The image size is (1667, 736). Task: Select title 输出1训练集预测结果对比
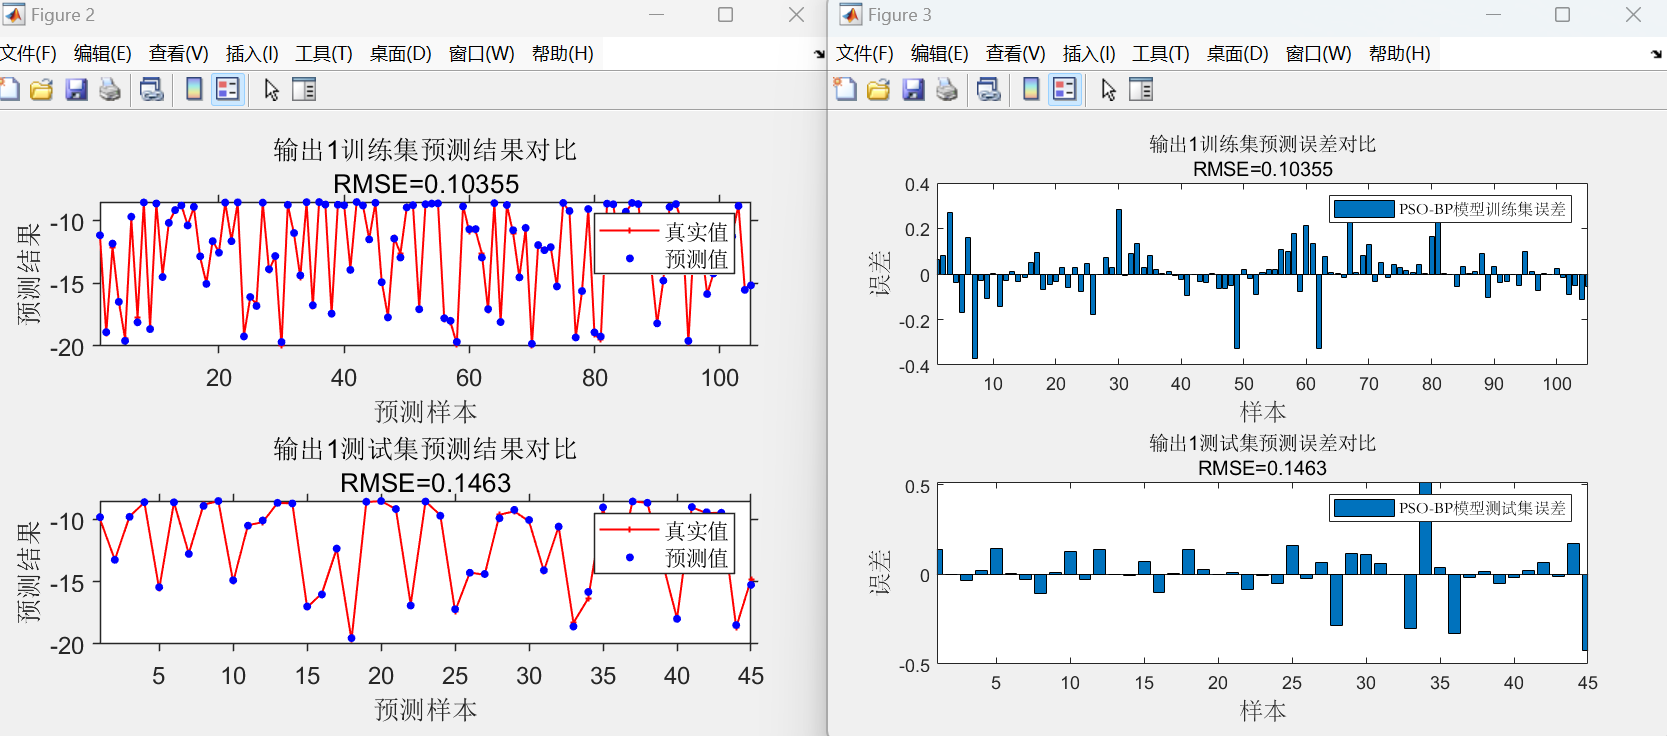(425, 150)
